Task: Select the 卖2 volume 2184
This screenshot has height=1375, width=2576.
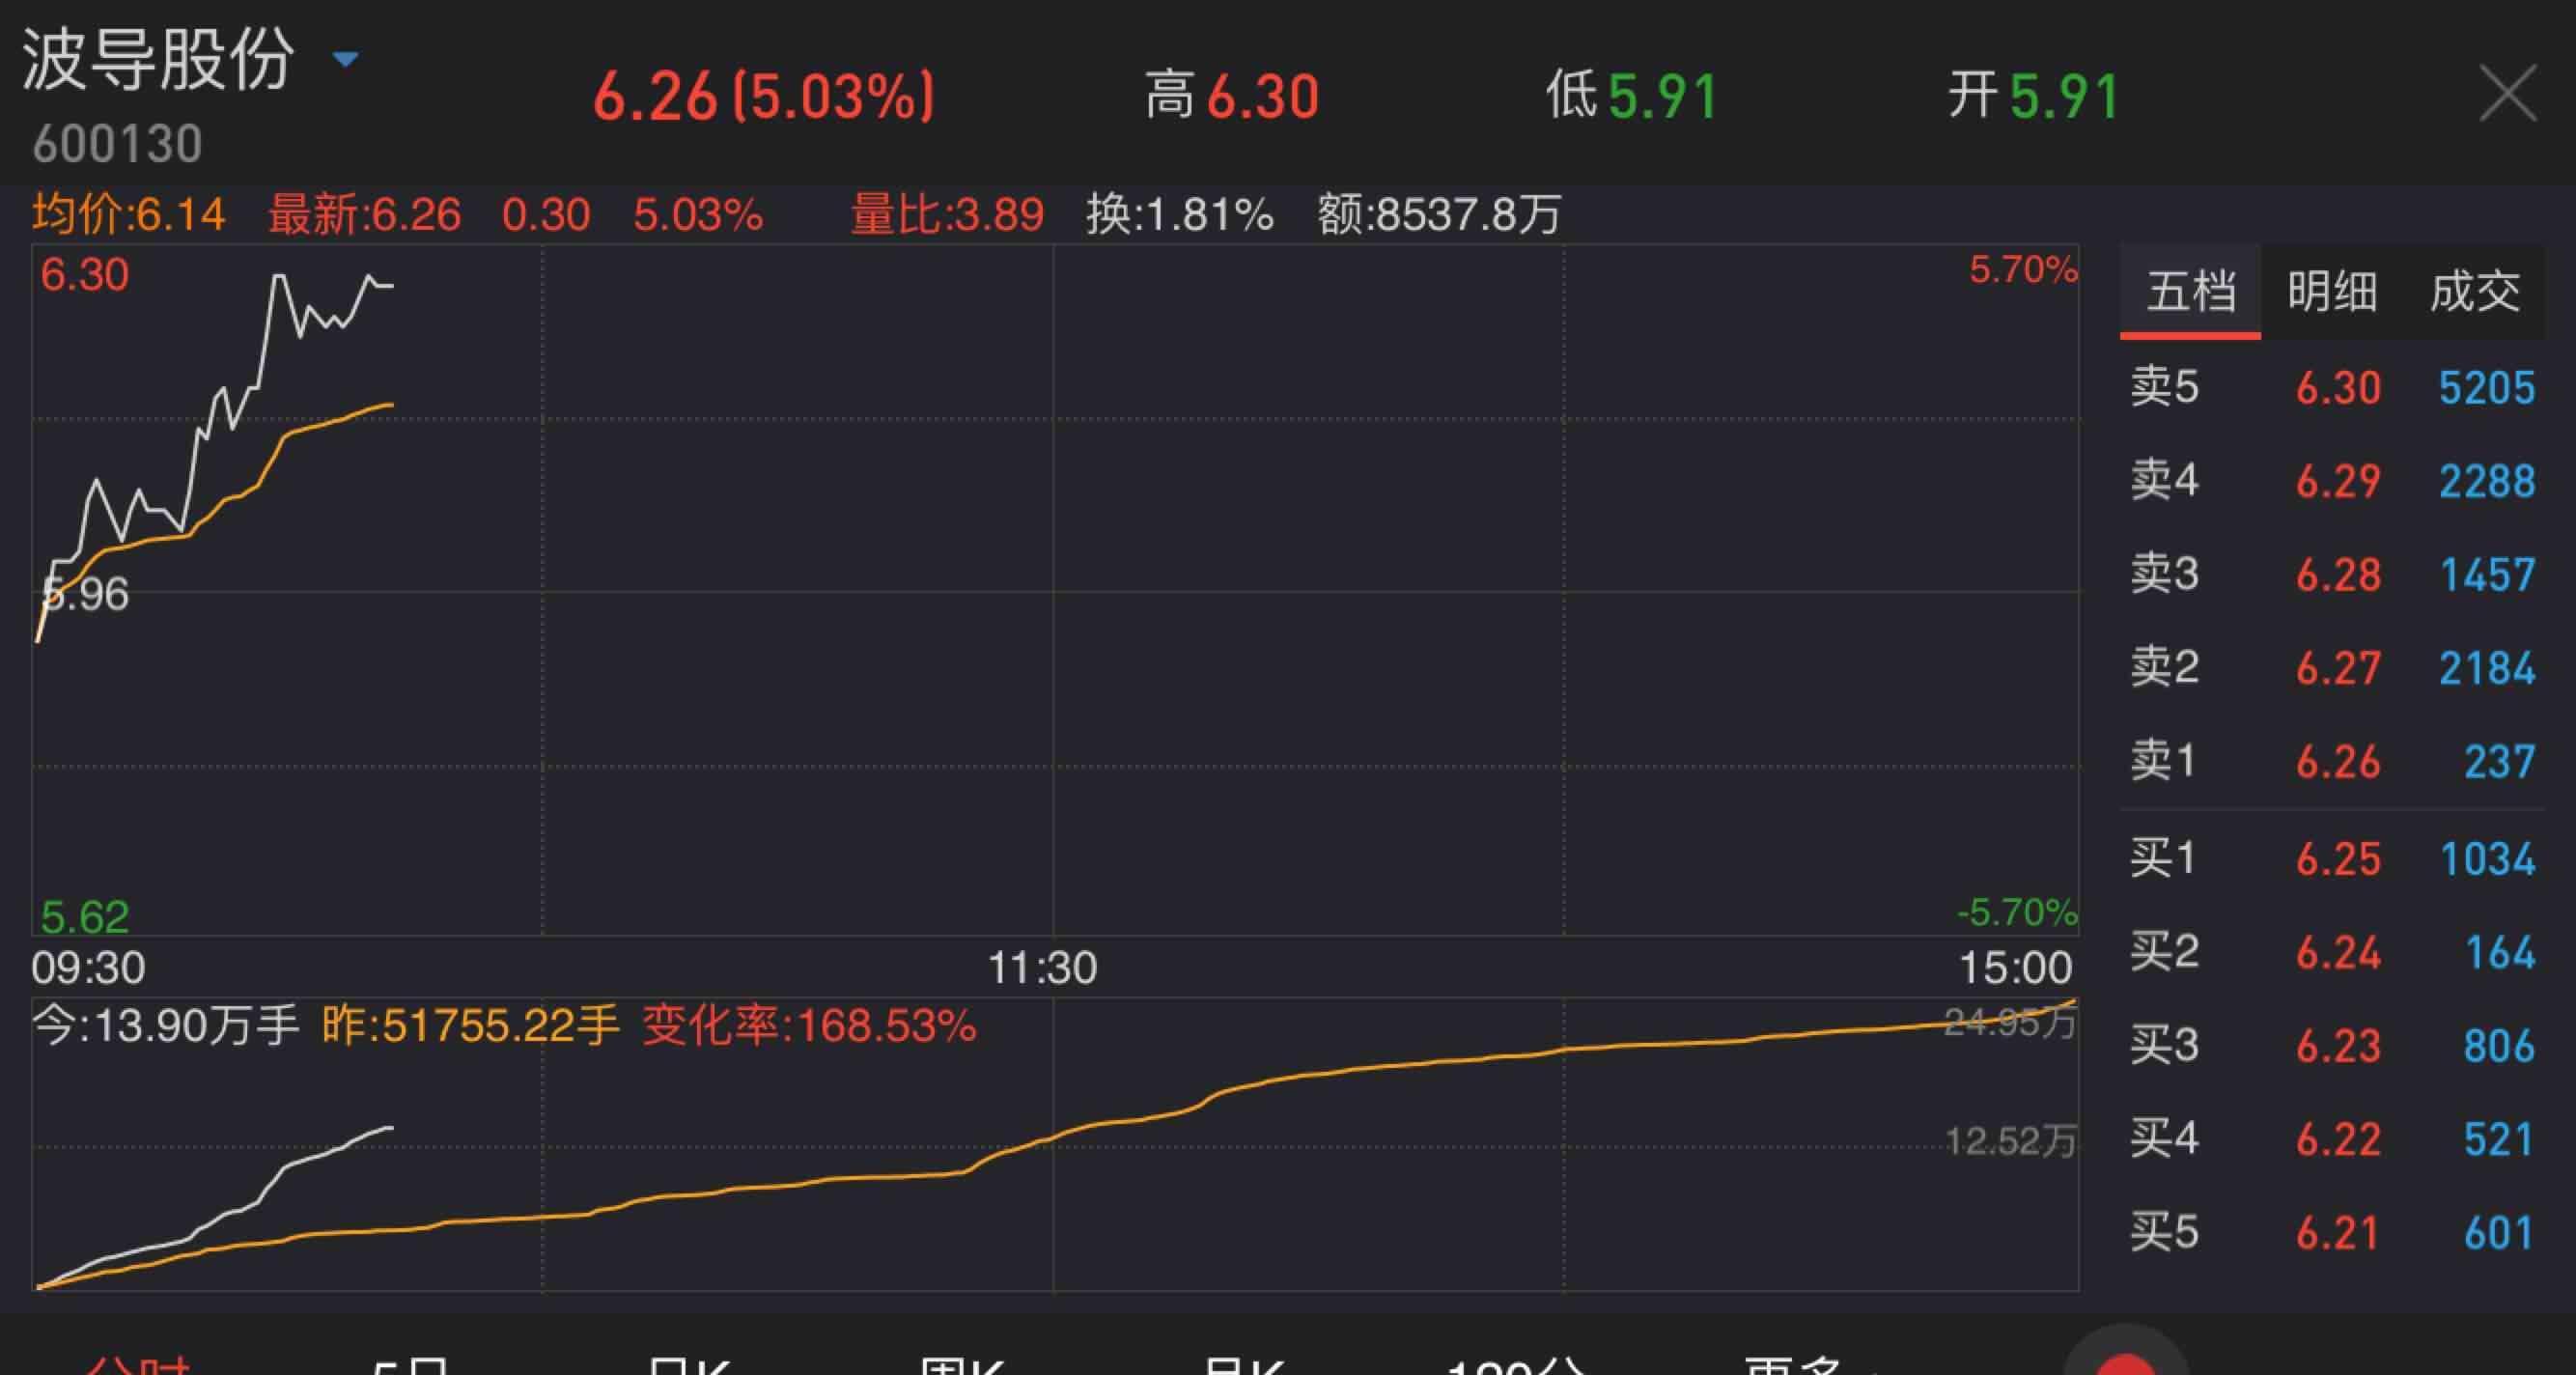Action: pos(2487,668)
